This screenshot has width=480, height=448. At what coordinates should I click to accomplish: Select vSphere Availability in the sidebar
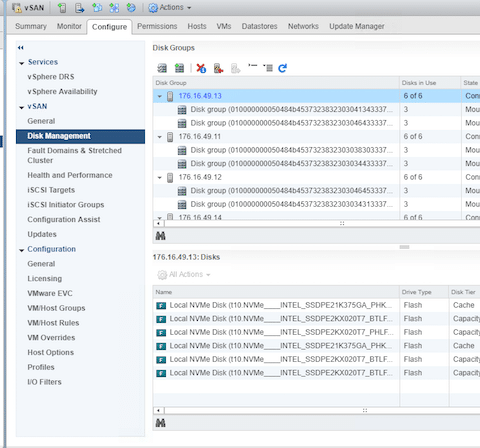click(62, 91)
